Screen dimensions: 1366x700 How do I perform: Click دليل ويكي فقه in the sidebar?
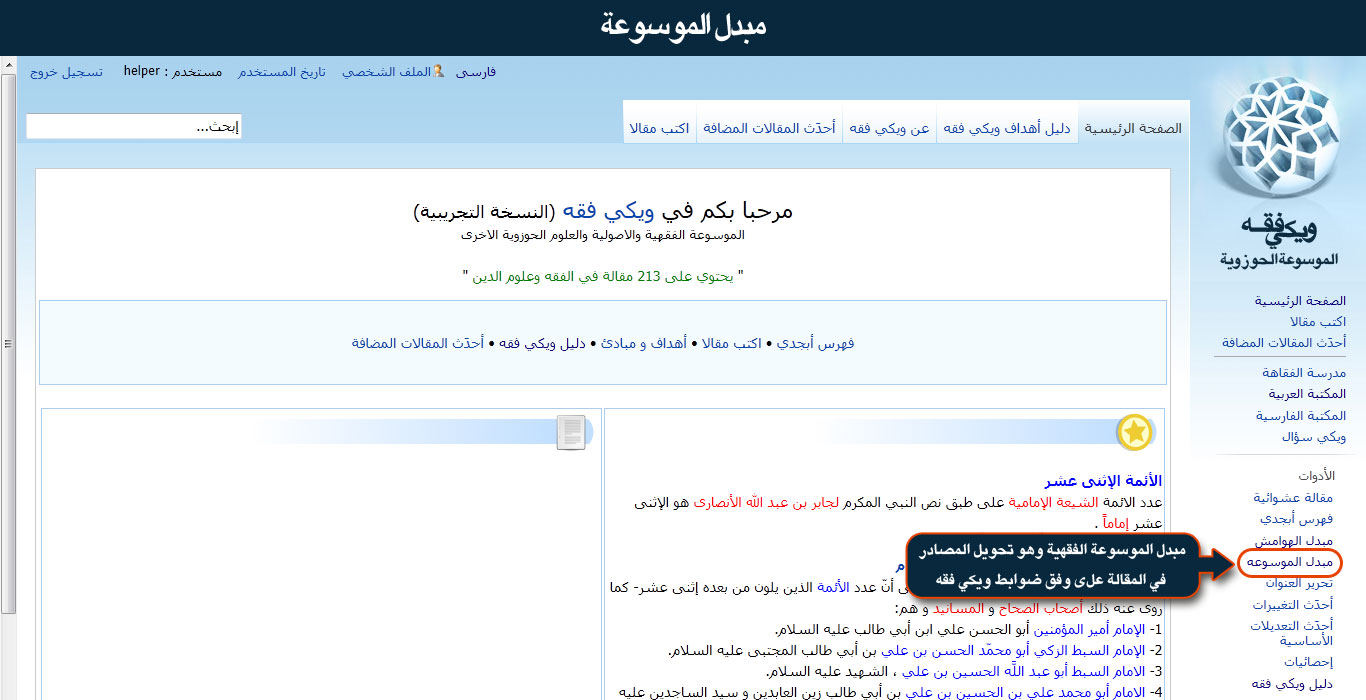coord(1293,684)
